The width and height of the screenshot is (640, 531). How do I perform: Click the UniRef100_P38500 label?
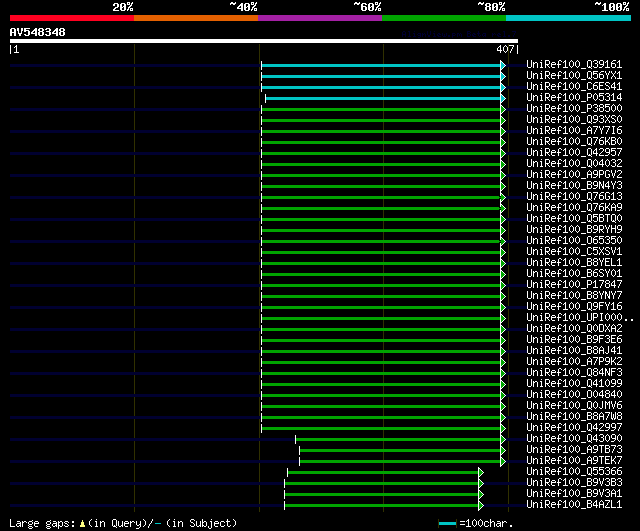tap(574, 109)
